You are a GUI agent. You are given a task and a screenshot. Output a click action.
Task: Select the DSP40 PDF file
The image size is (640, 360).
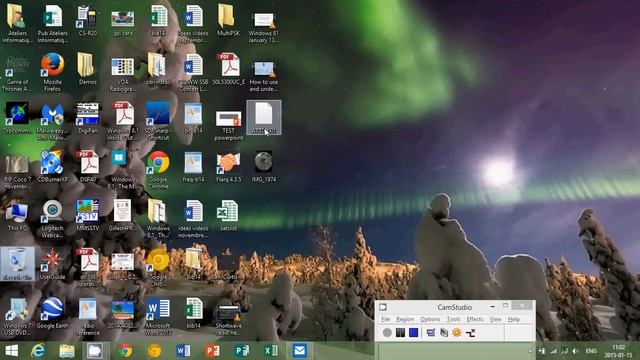click(88, 167)
